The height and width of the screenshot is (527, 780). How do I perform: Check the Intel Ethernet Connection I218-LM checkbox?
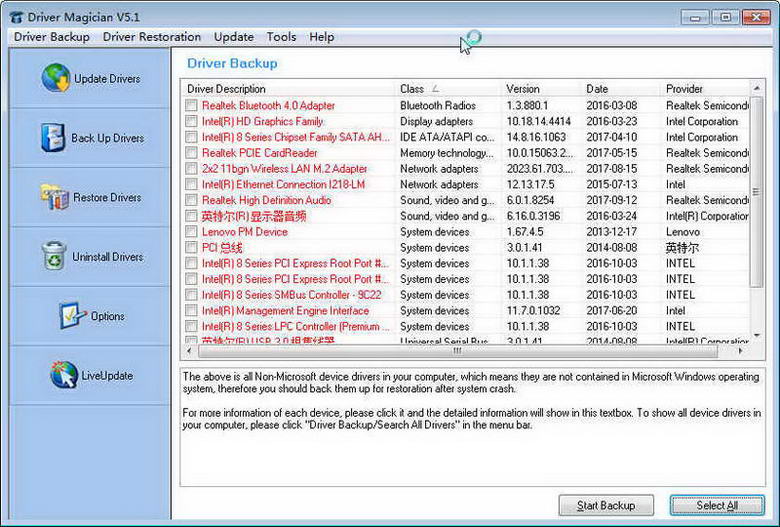click(x=191, y=184)
